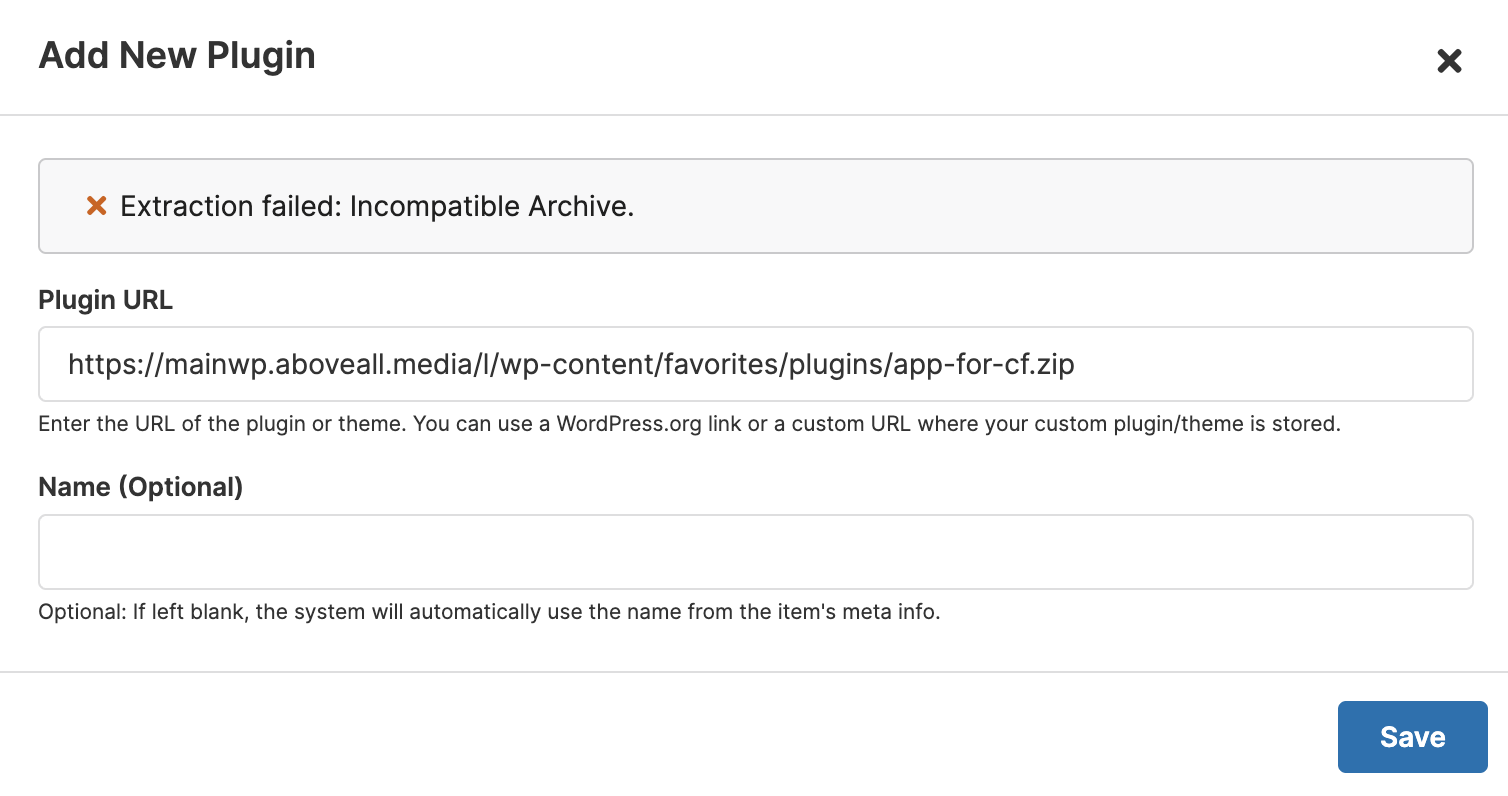Image resolution: width=1508 pixels, height=796 pixels.
Task: Focus the Plugin URL input field
Action: [x=755, y=364]
